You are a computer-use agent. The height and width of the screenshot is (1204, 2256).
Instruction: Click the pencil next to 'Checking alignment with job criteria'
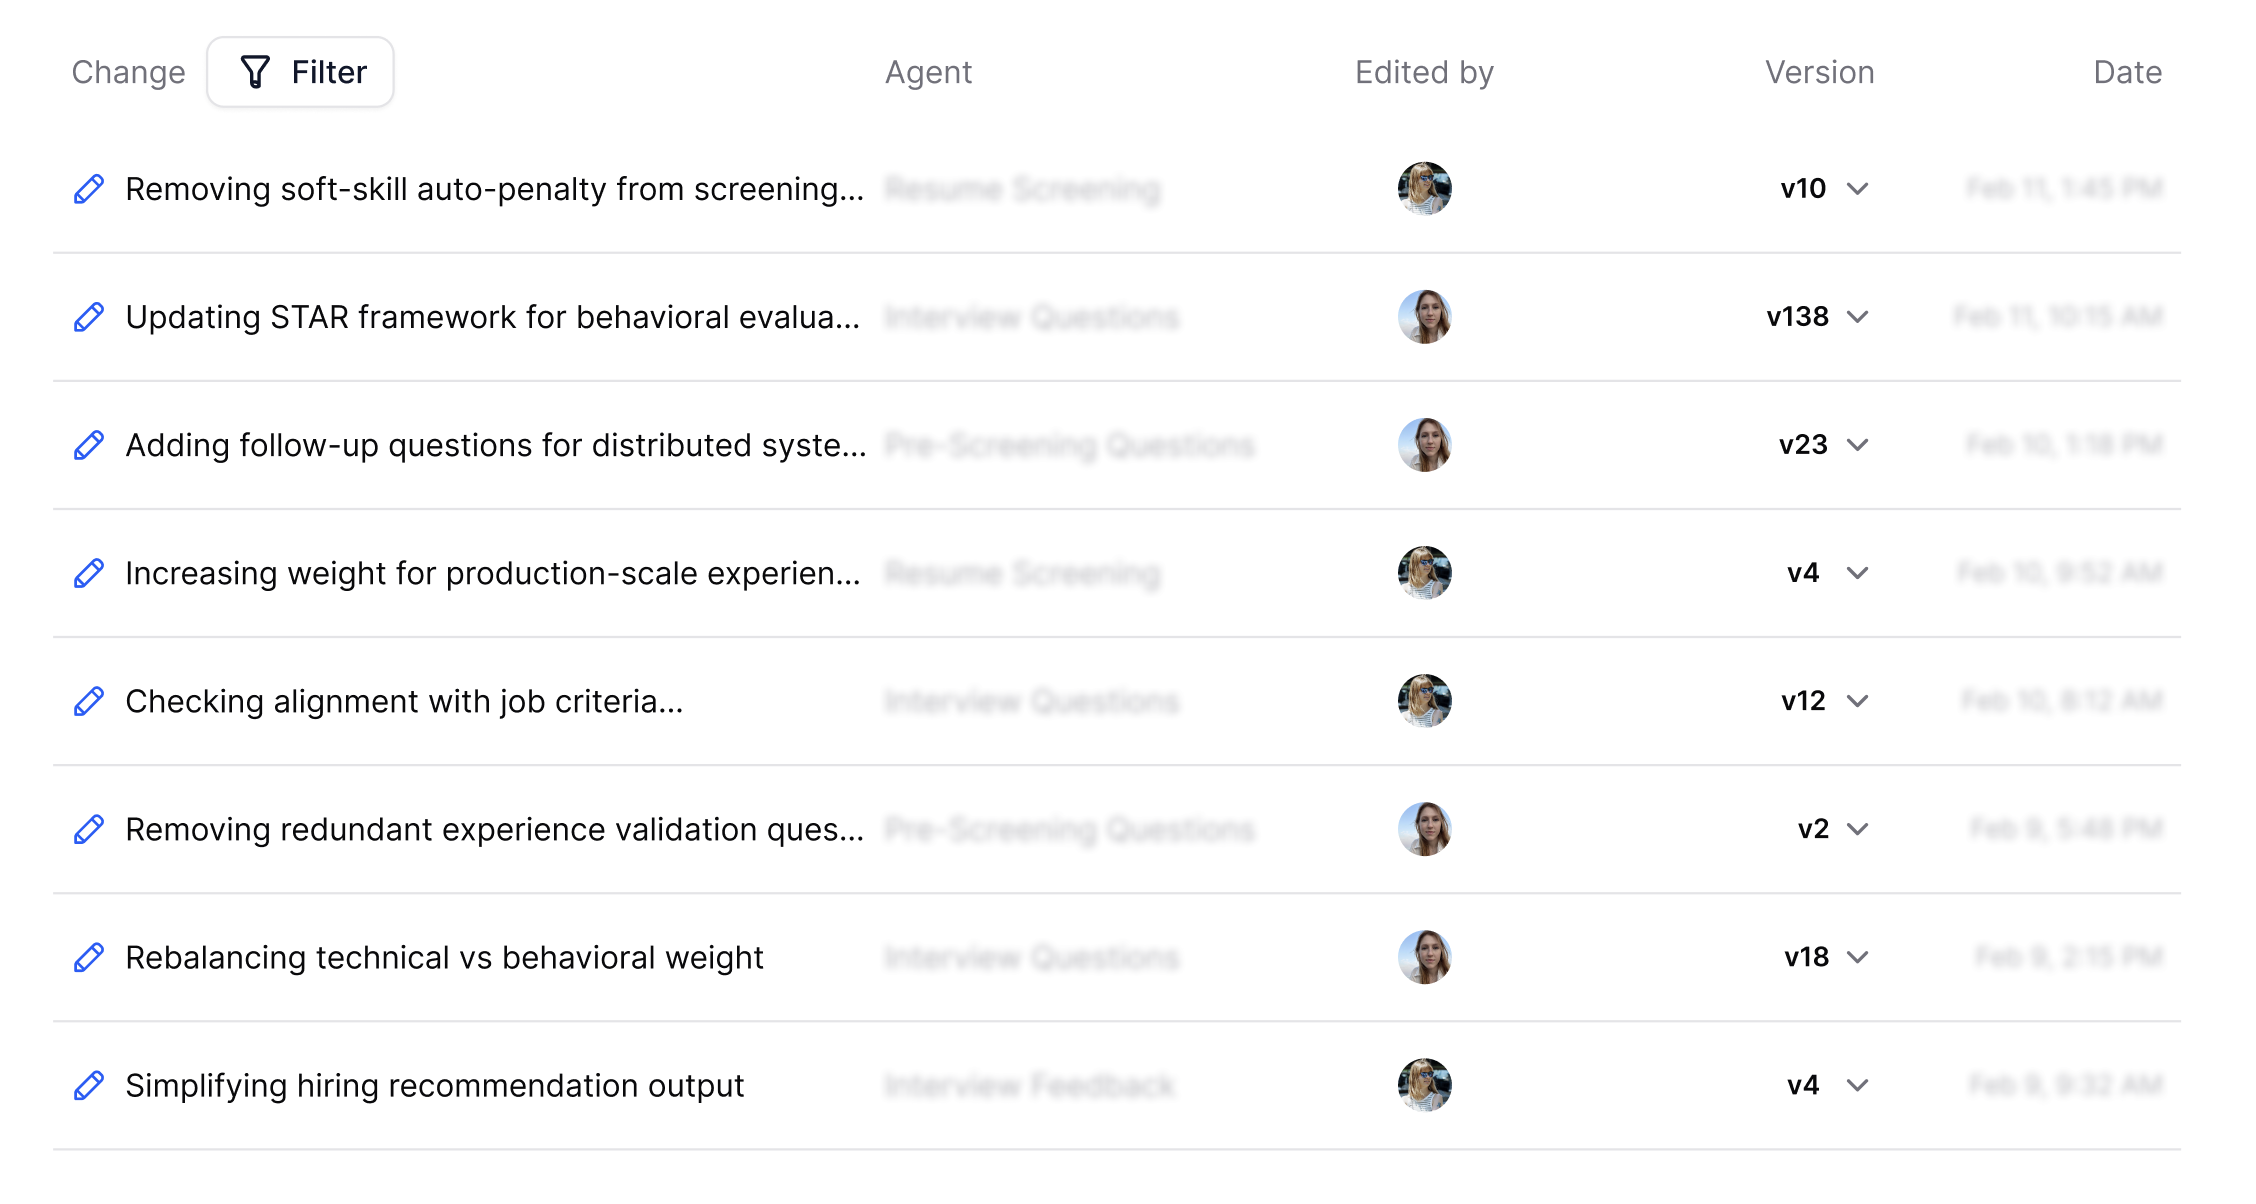(89, 701)
